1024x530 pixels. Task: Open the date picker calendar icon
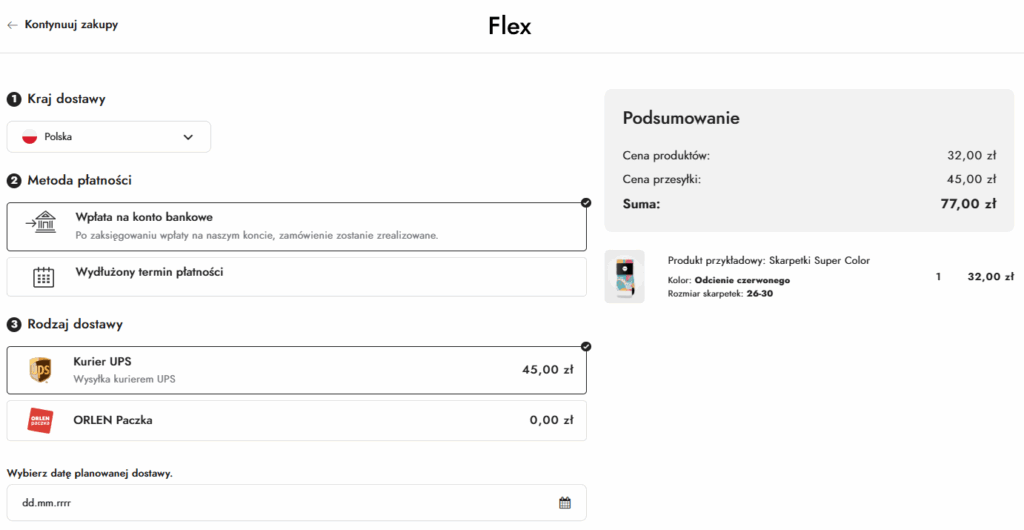565,503
